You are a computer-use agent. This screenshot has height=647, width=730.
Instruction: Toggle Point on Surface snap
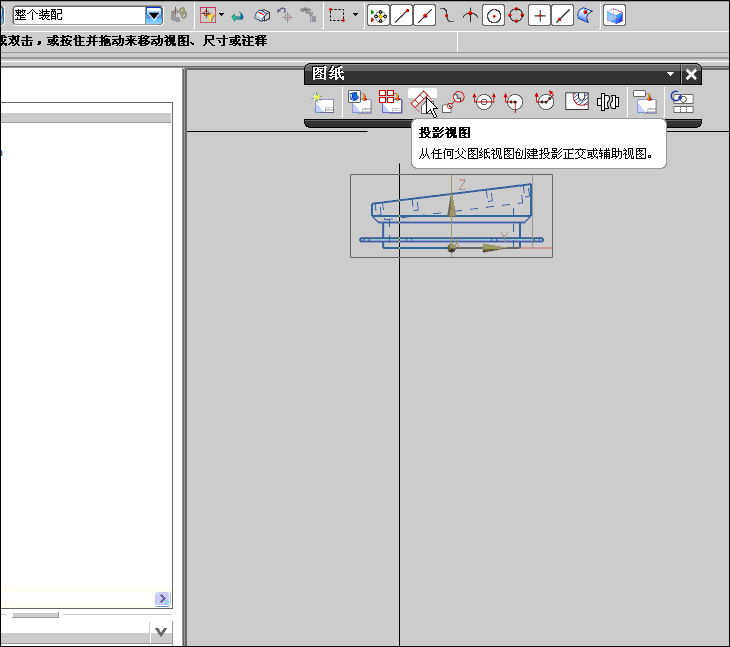[x=585, y=16]
